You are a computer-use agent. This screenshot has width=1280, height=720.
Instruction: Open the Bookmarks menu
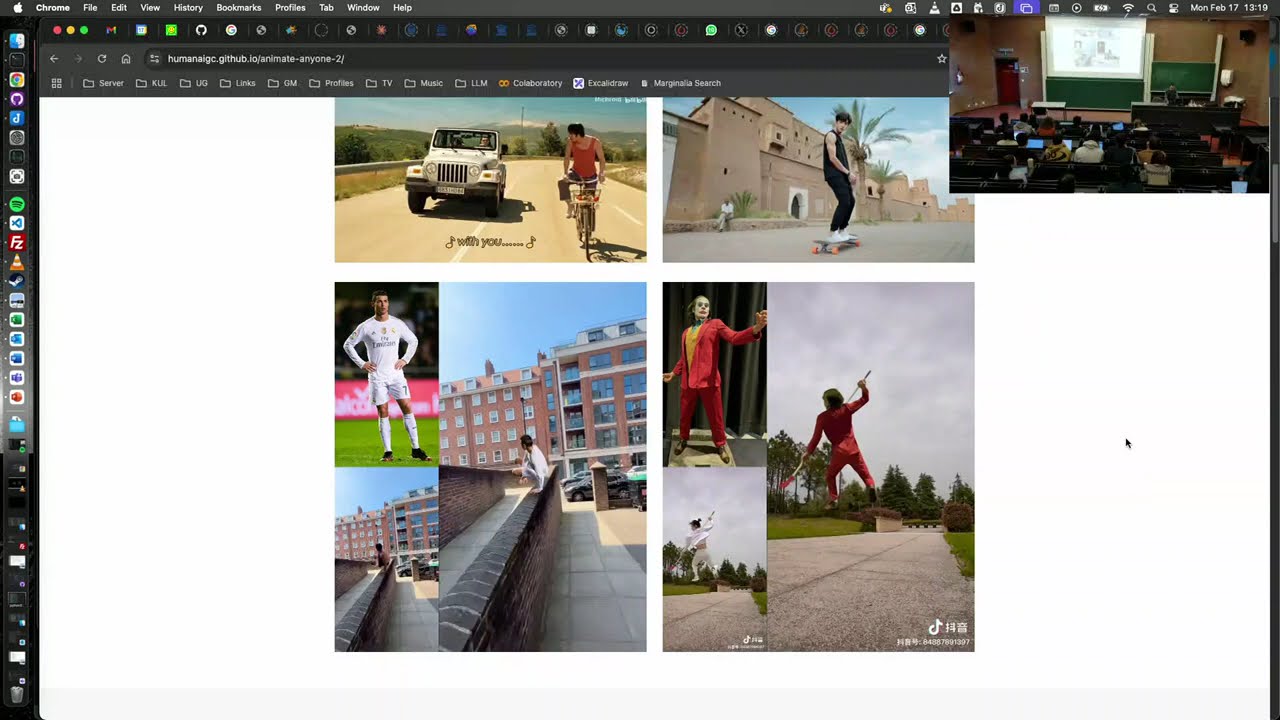(x=239, y=7)
